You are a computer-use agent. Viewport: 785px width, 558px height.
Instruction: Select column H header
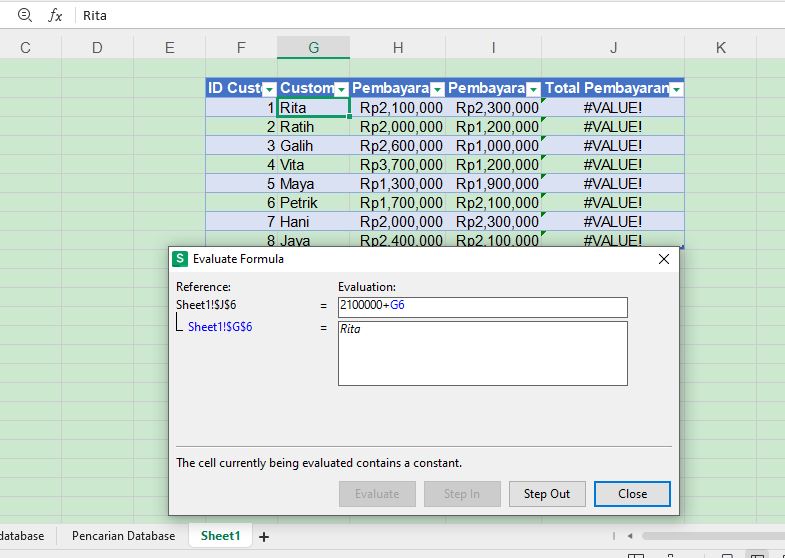pyautogui.click(x=398, y=48)
